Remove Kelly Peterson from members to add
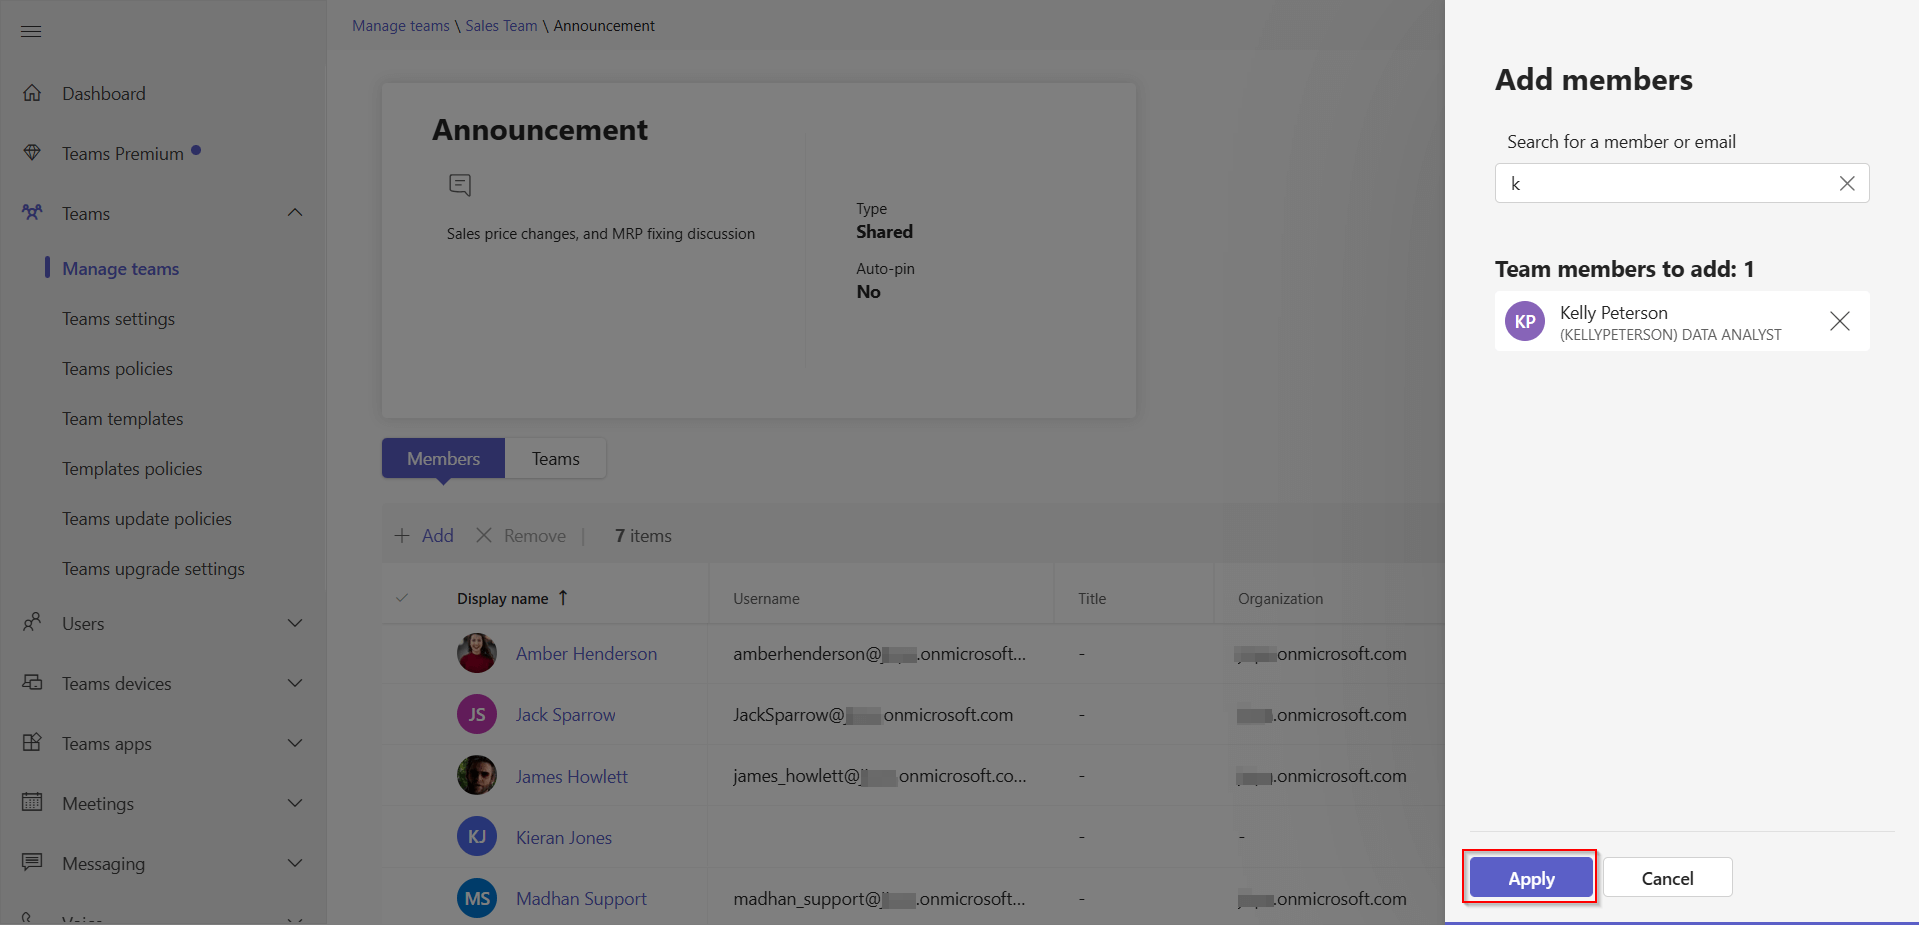Image resolution: width=1919 pixels, height=925 pixels. click(x=1840, y=321)
